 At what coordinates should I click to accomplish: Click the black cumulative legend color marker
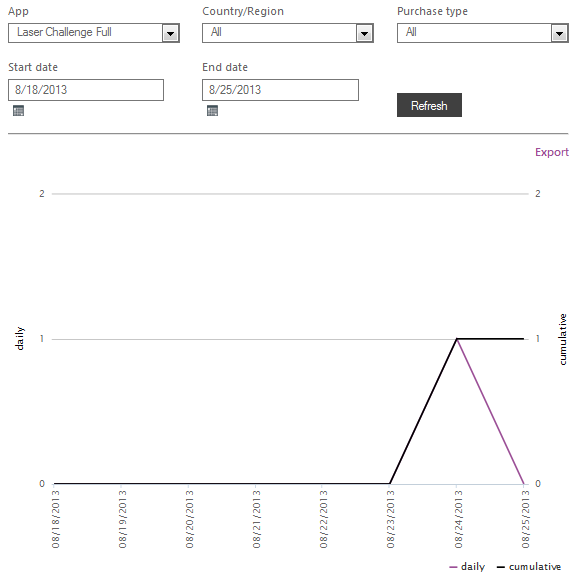click(x=501, y=567)
